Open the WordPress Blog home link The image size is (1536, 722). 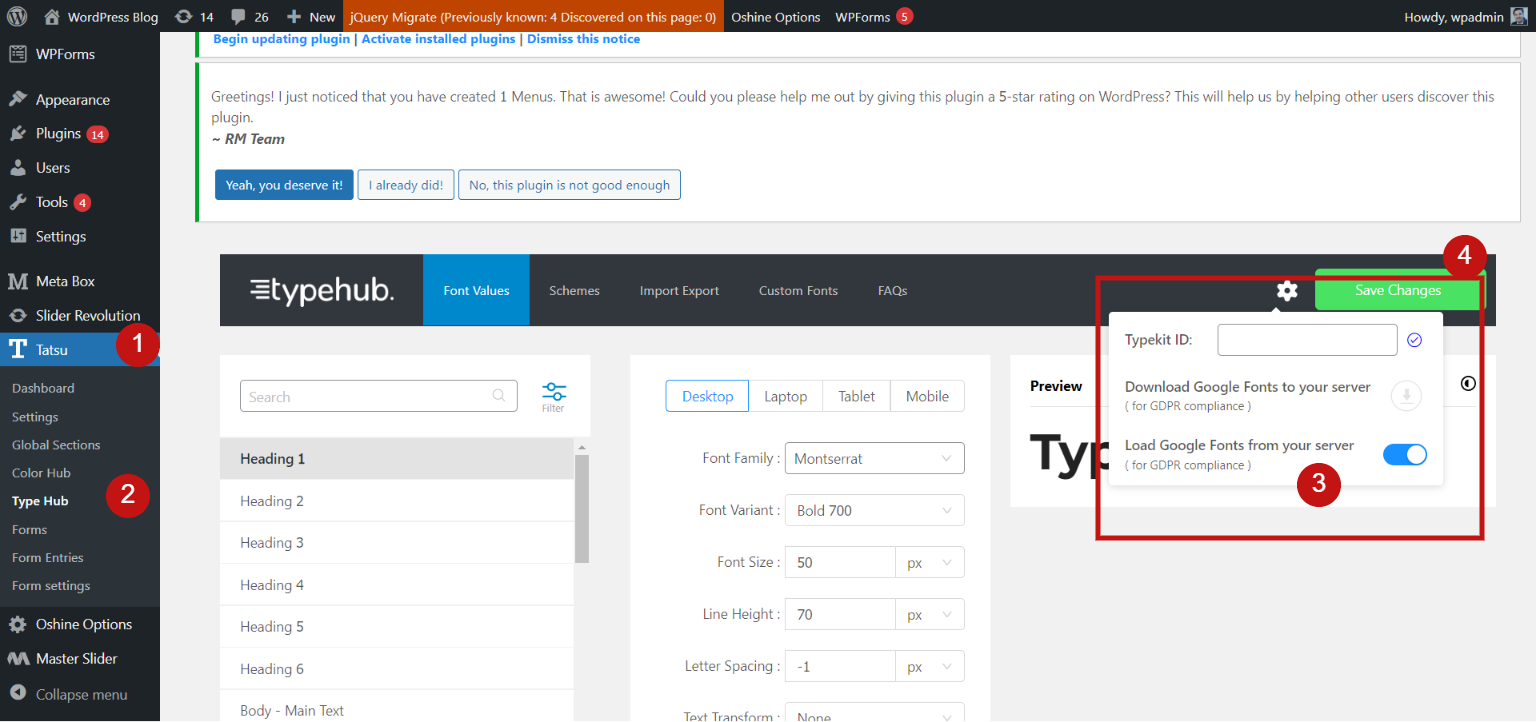pos(101,16)
